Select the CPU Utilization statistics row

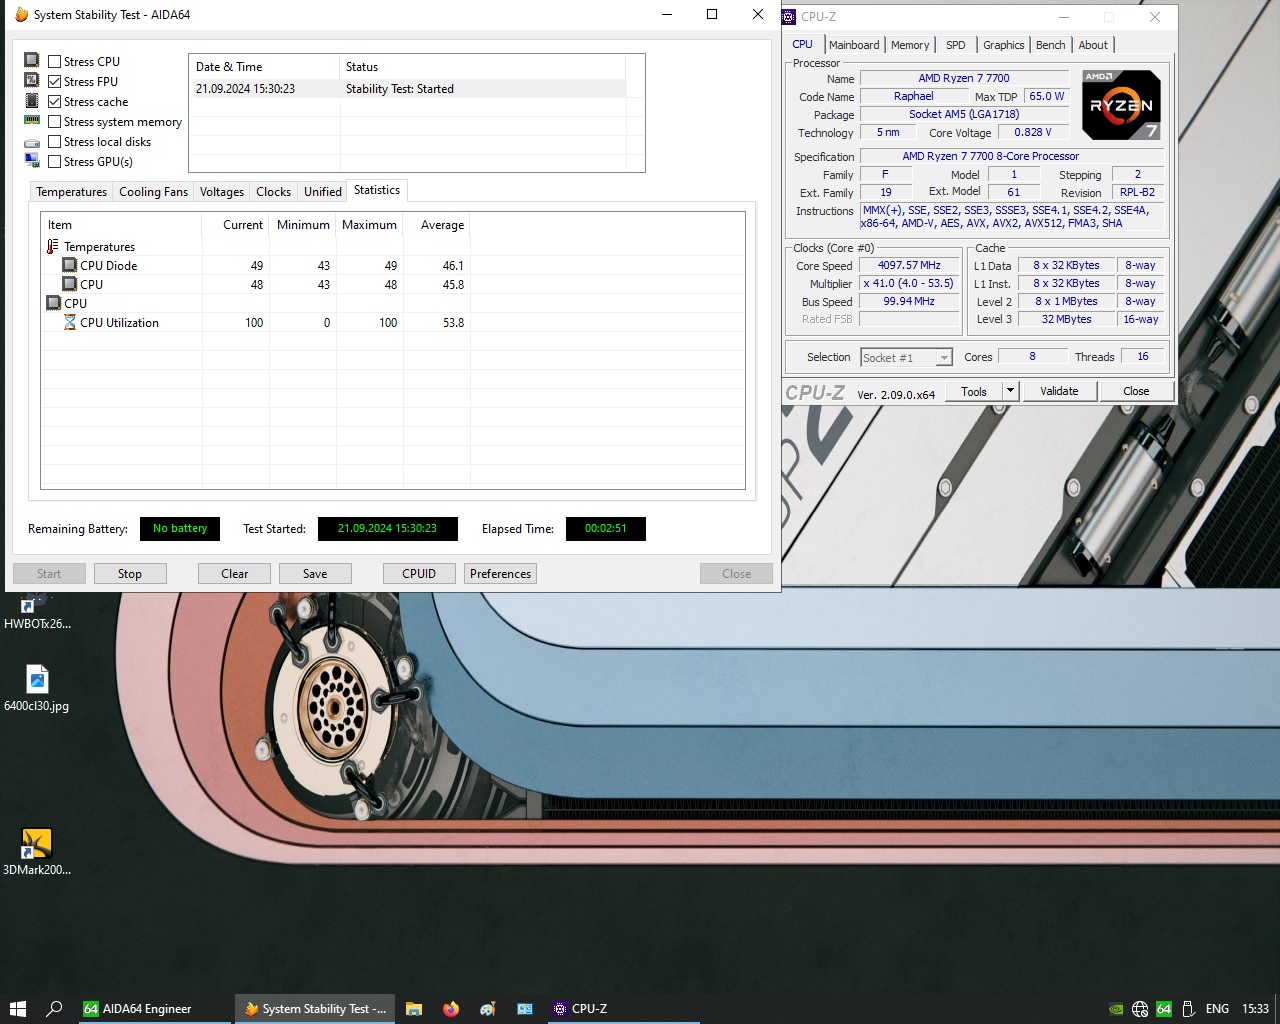(392, 323)
